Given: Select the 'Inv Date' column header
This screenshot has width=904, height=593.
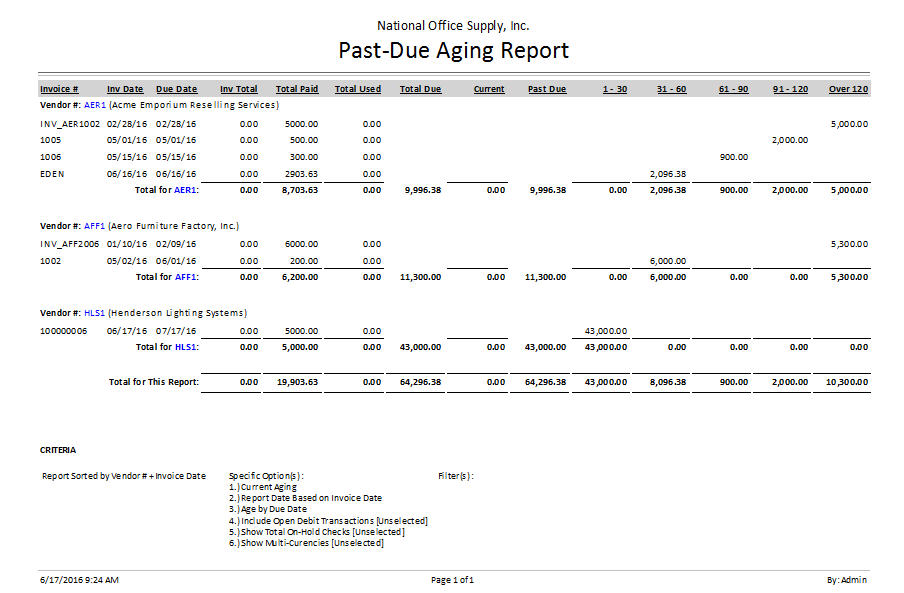Looking at the screenshot, I should 125,89.
